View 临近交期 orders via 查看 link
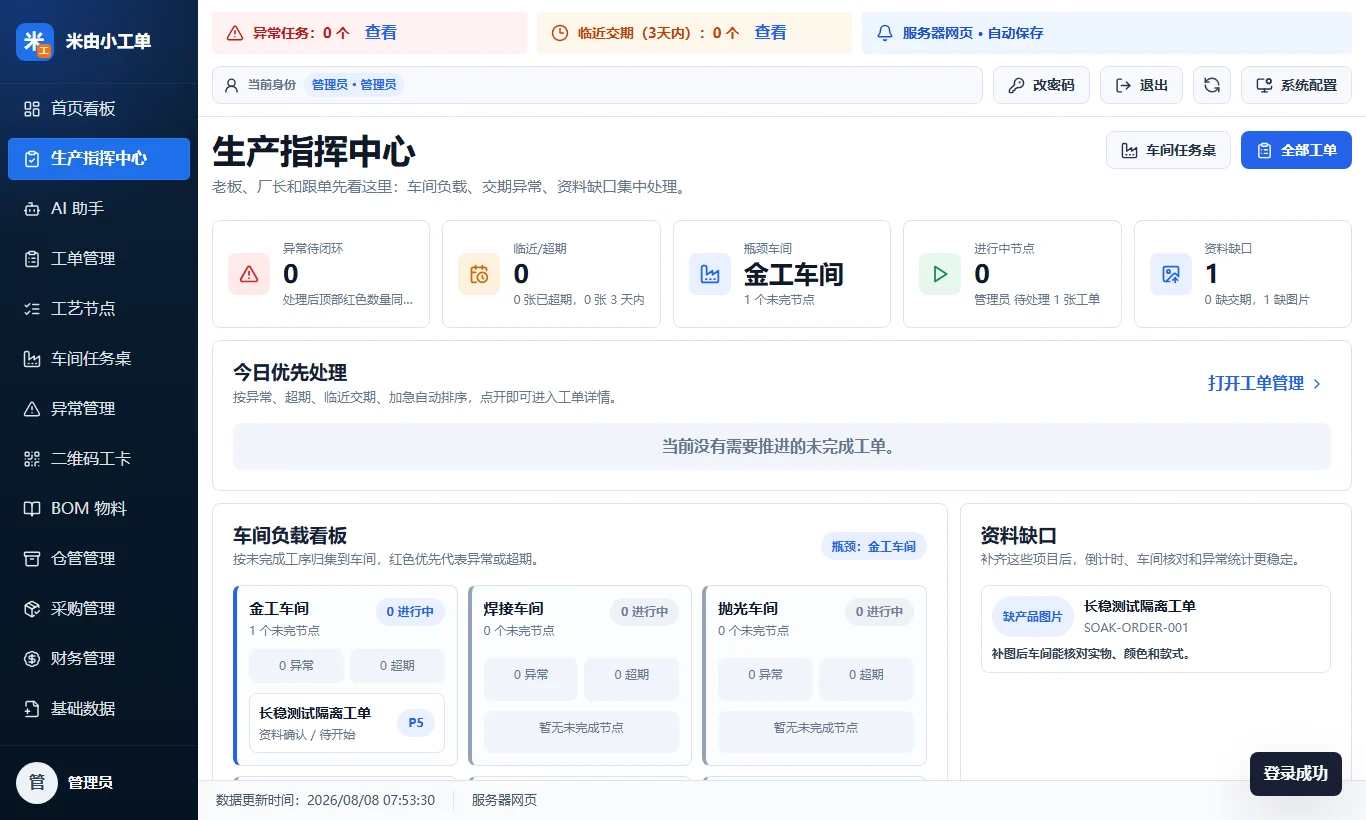The image size is (1366, 820). pos(770,33)
